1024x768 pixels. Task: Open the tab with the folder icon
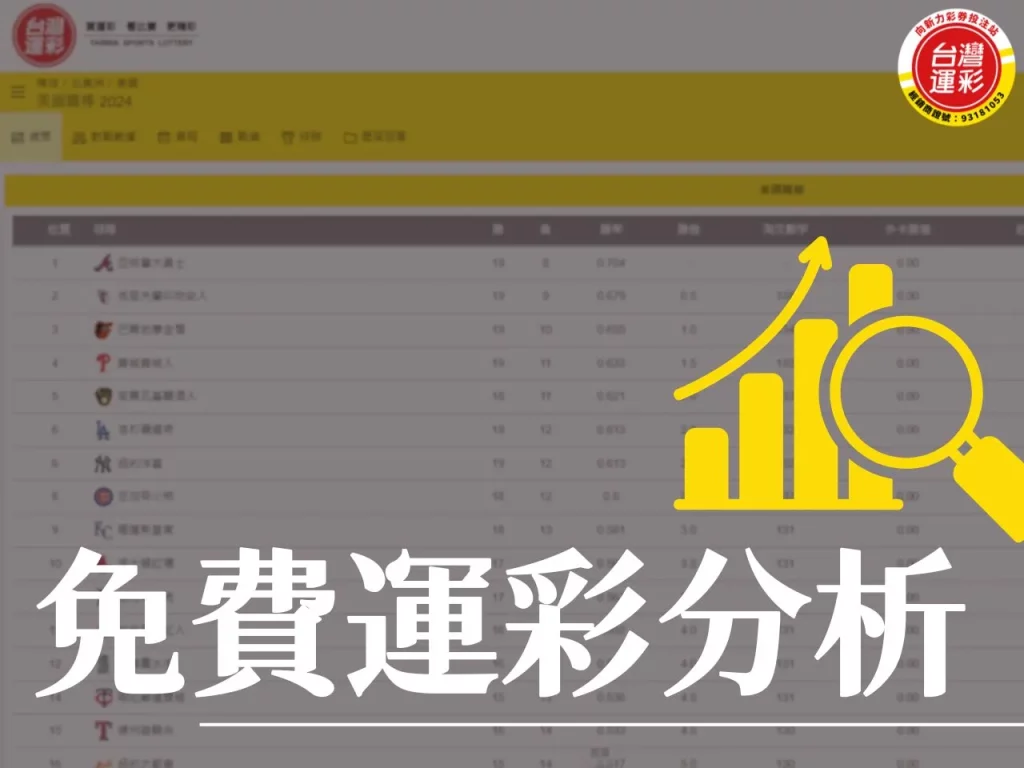(375, 137)
